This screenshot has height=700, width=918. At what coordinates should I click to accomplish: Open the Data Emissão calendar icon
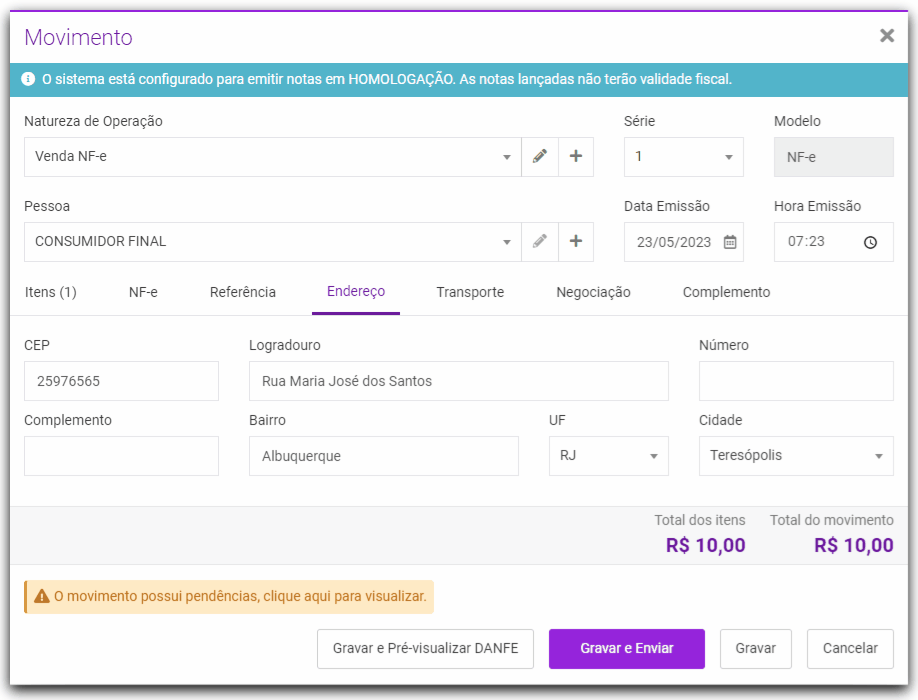tap(730, 242)
